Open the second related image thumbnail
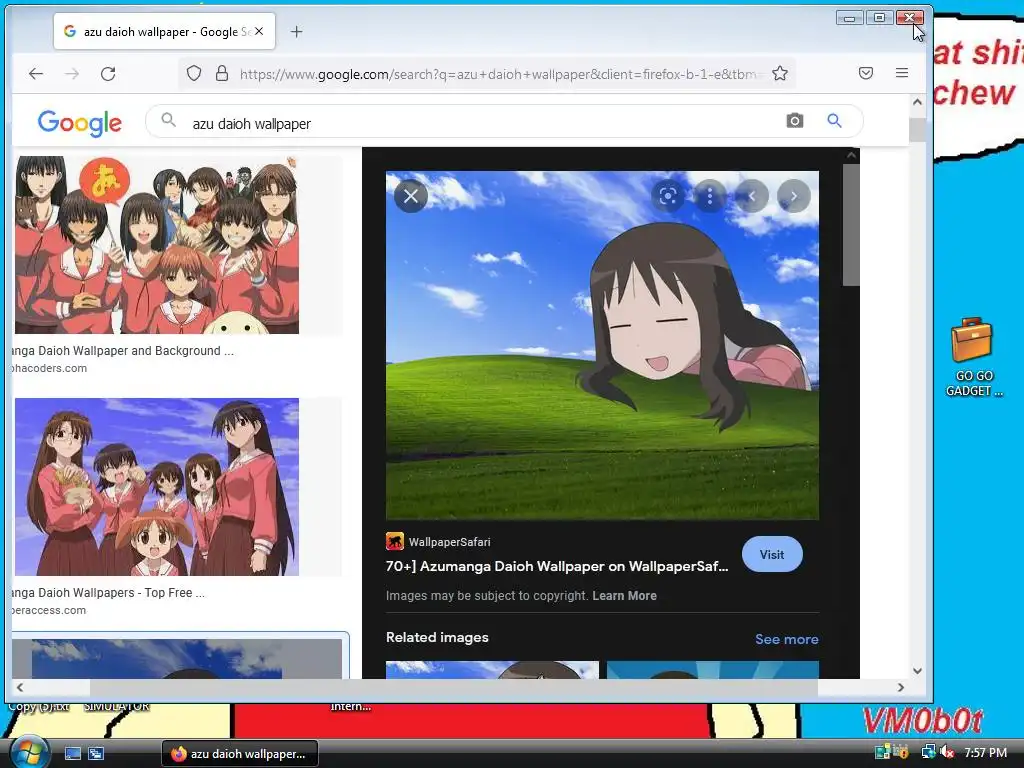 point(712,670)
